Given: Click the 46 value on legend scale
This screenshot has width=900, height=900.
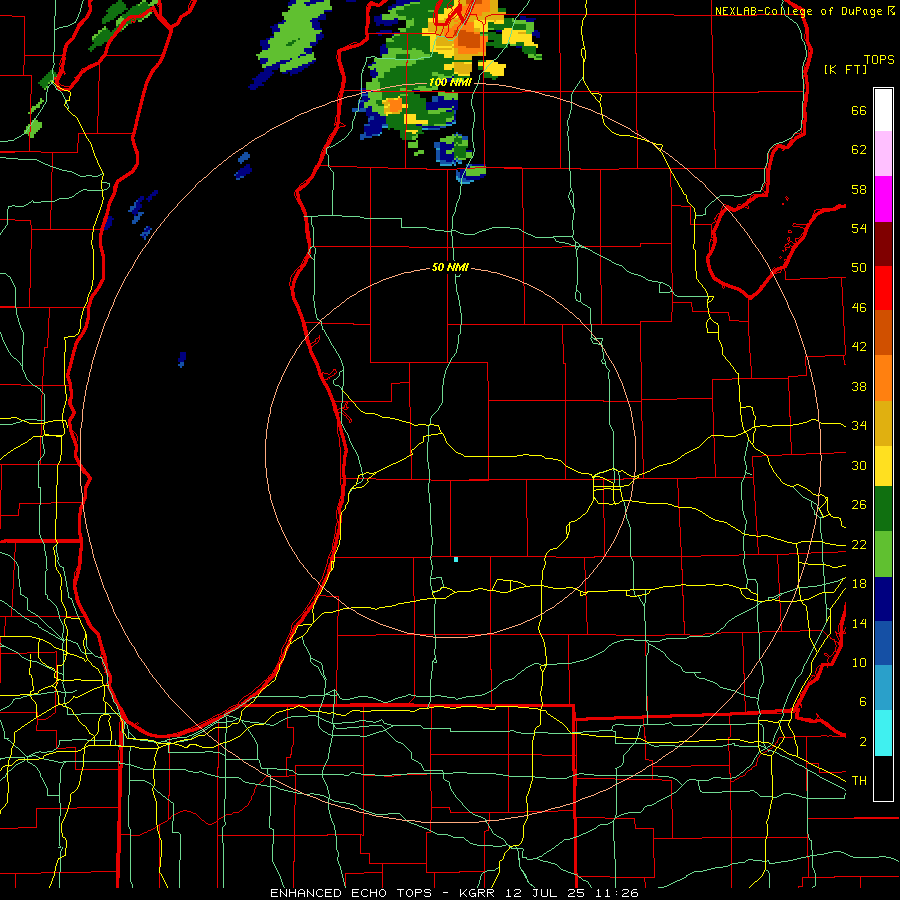Looking at the screenshot, I should tap(859, 308).
